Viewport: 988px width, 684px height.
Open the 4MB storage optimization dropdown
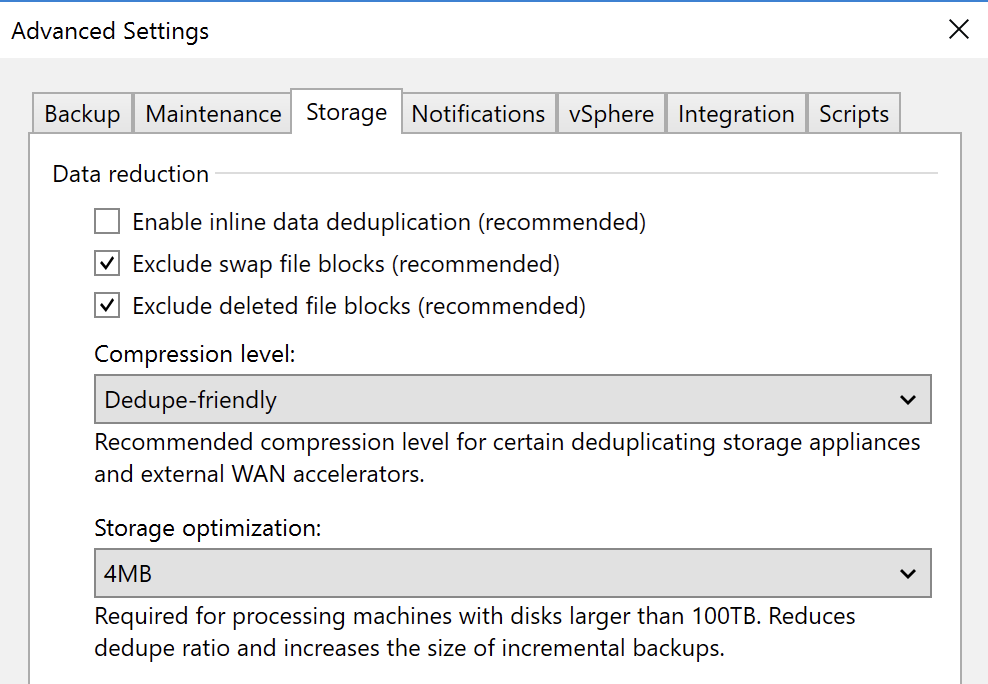tap(512, 573)
